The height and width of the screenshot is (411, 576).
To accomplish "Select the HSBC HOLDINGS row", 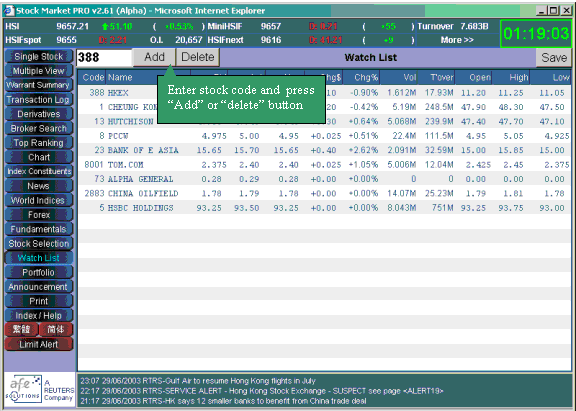I will (x=324, y=208).
